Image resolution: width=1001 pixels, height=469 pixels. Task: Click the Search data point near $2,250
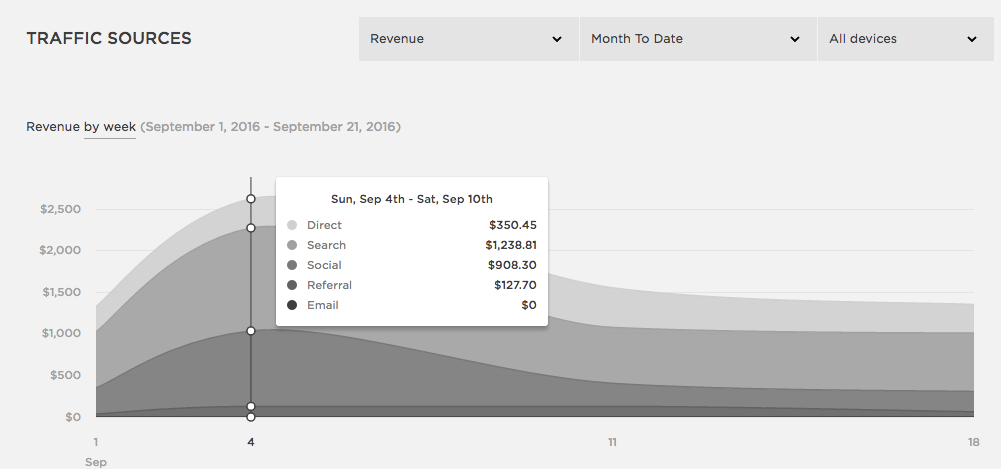tap(251, 228)
